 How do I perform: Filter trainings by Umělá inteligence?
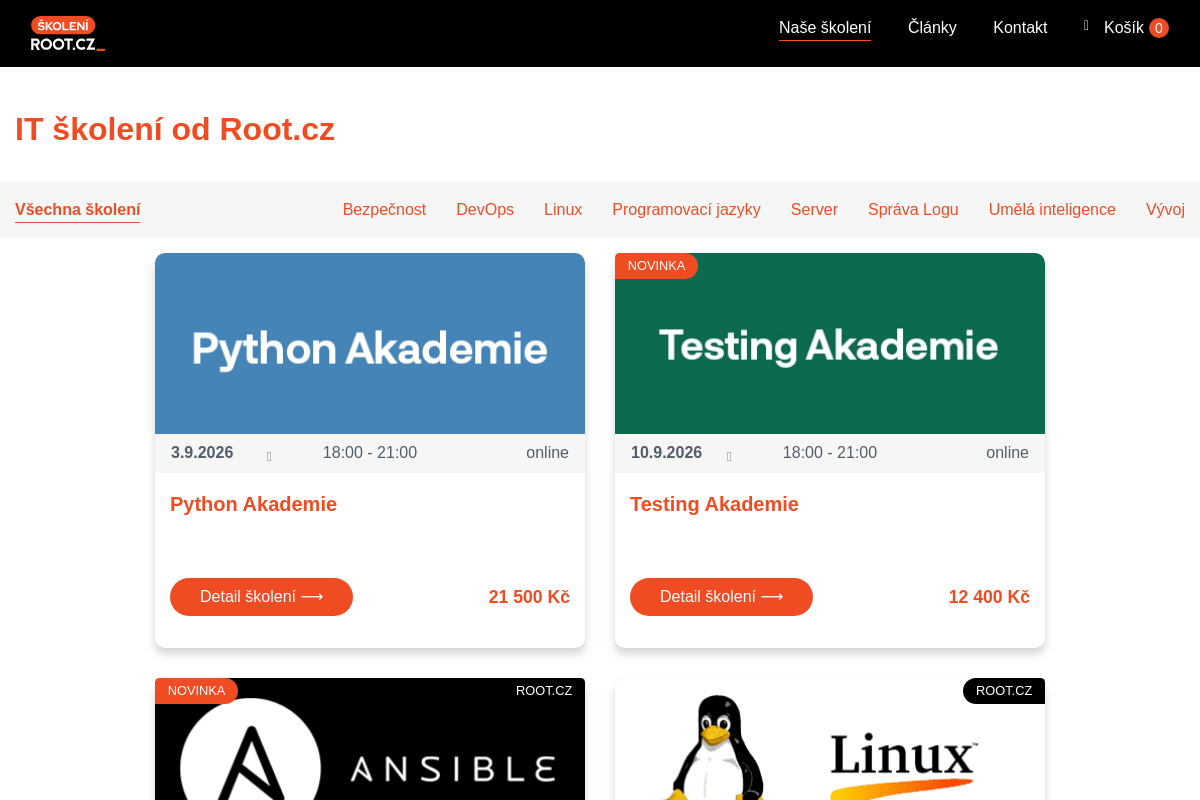1052,210
